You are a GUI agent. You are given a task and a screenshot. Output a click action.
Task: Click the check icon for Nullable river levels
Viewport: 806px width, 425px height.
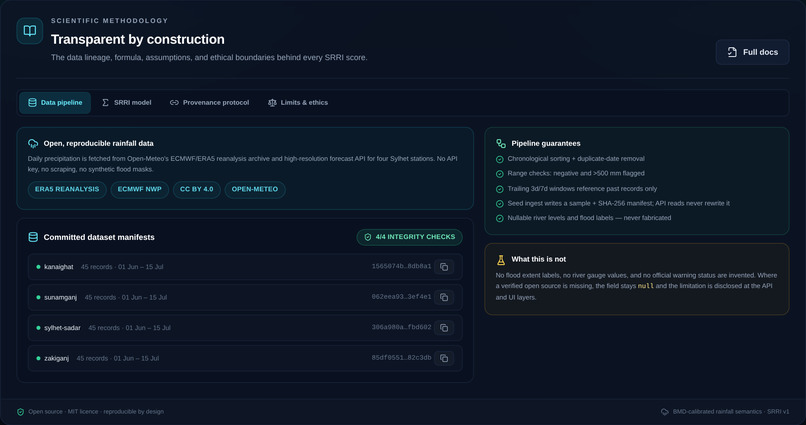click(x=499, y=218)
